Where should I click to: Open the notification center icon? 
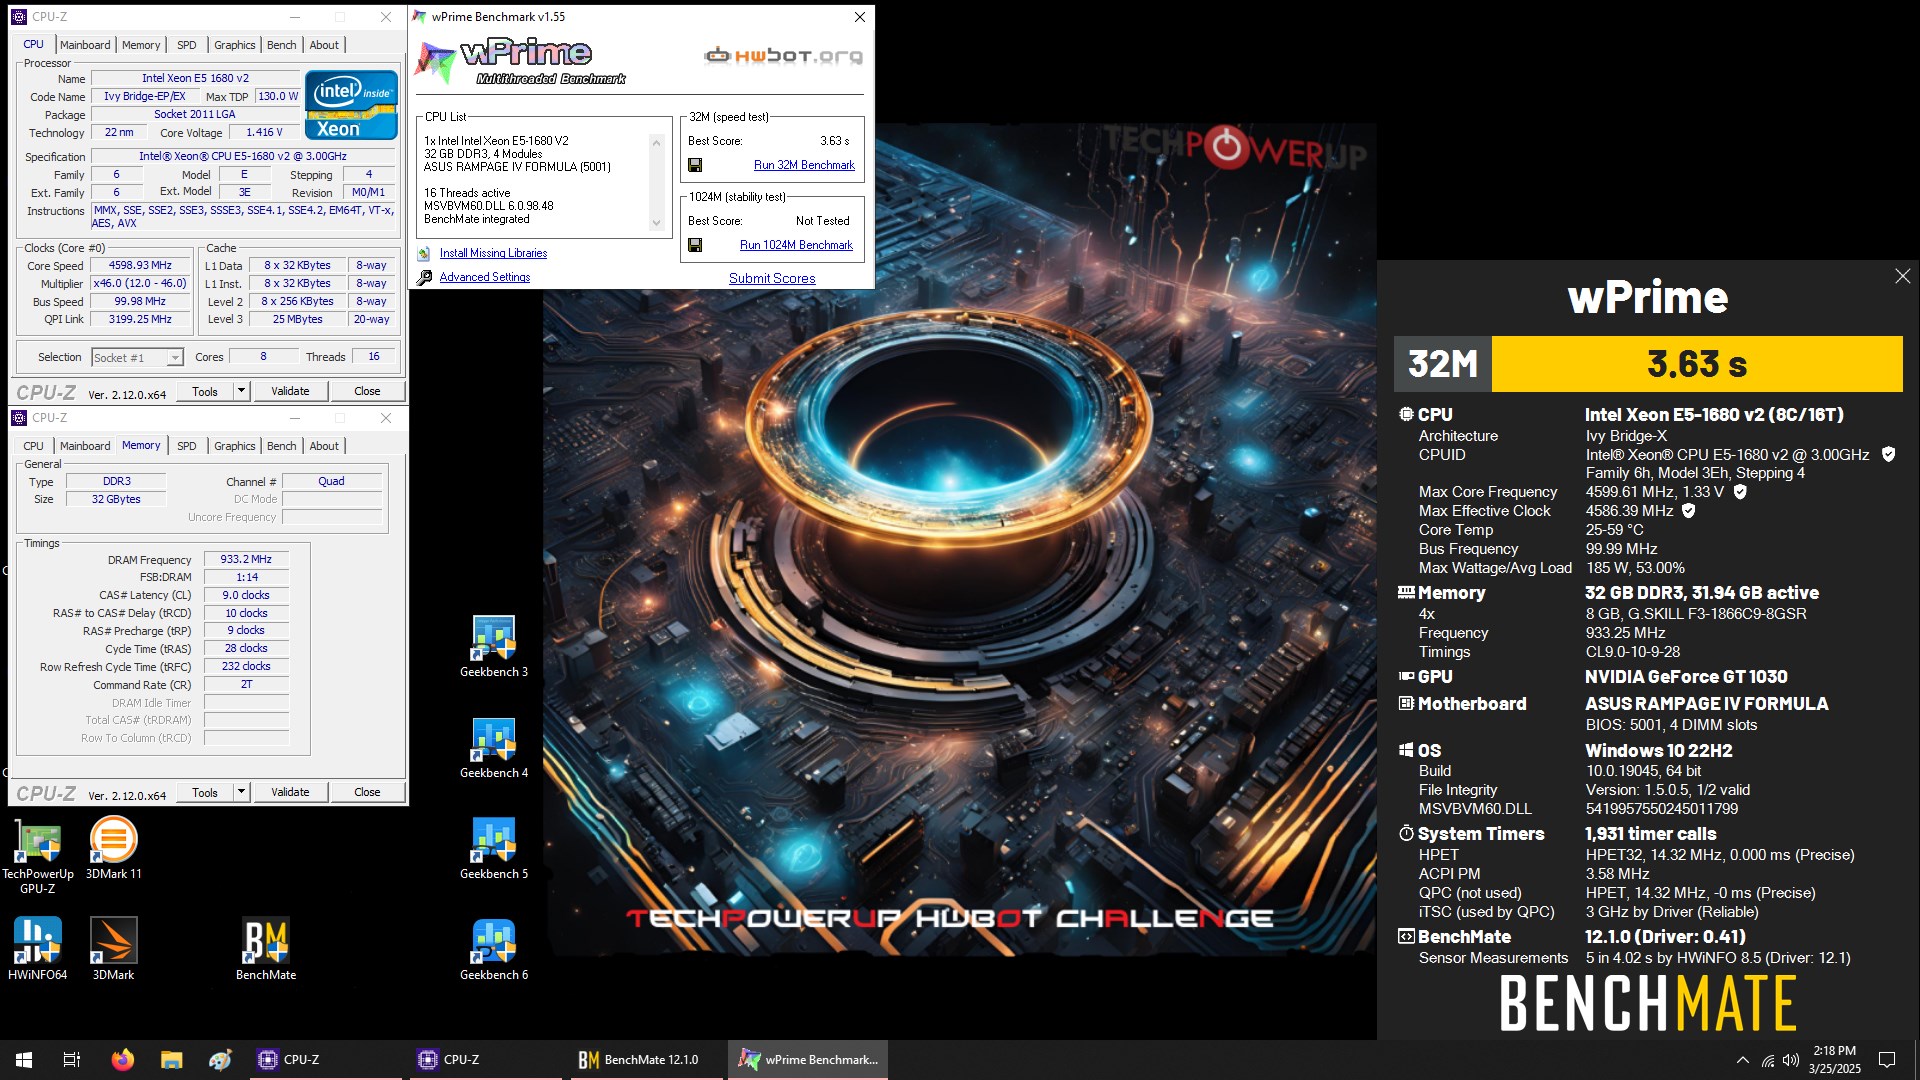pos(1887,1060)
